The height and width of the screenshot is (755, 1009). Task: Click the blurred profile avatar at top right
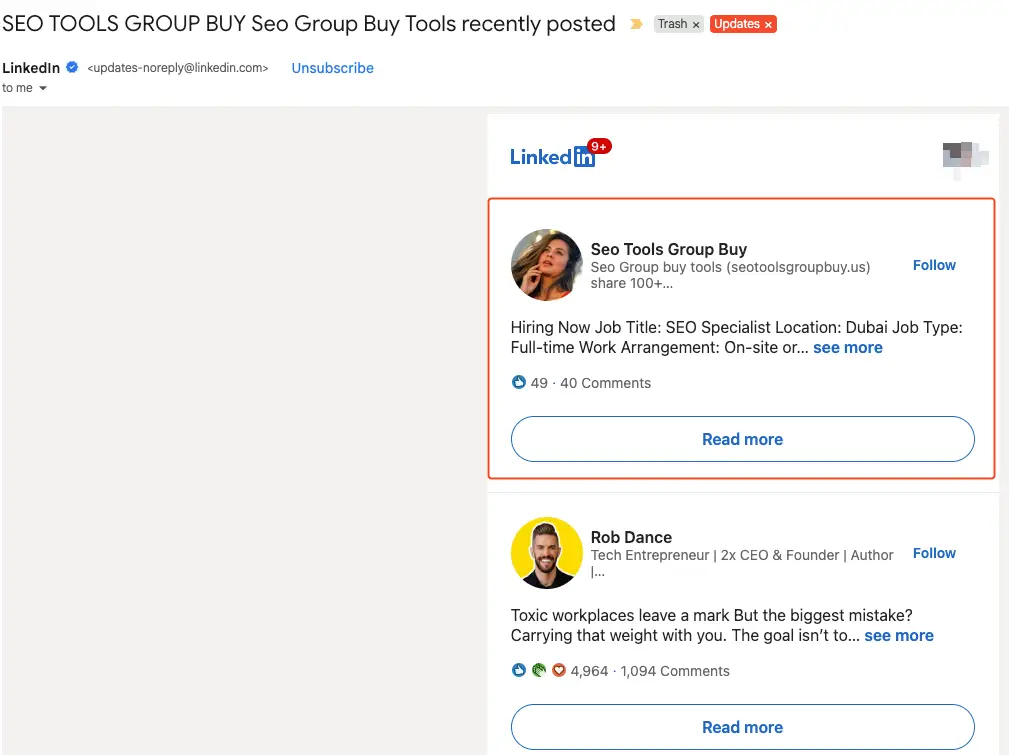pos(964,157)
